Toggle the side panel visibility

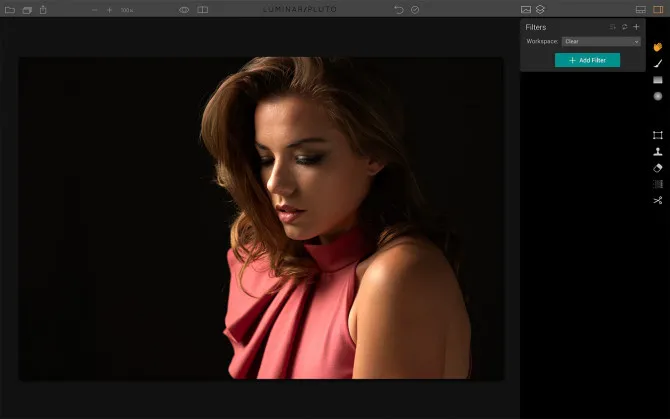click(x=658, y=10)
